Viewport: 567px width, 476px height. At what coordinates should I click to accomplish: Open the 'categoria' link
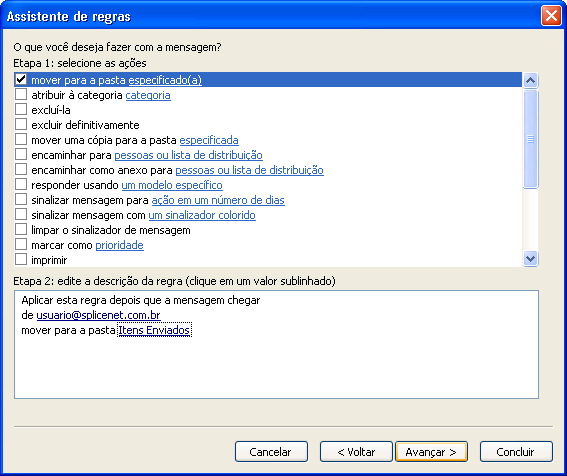click(148, 95)
